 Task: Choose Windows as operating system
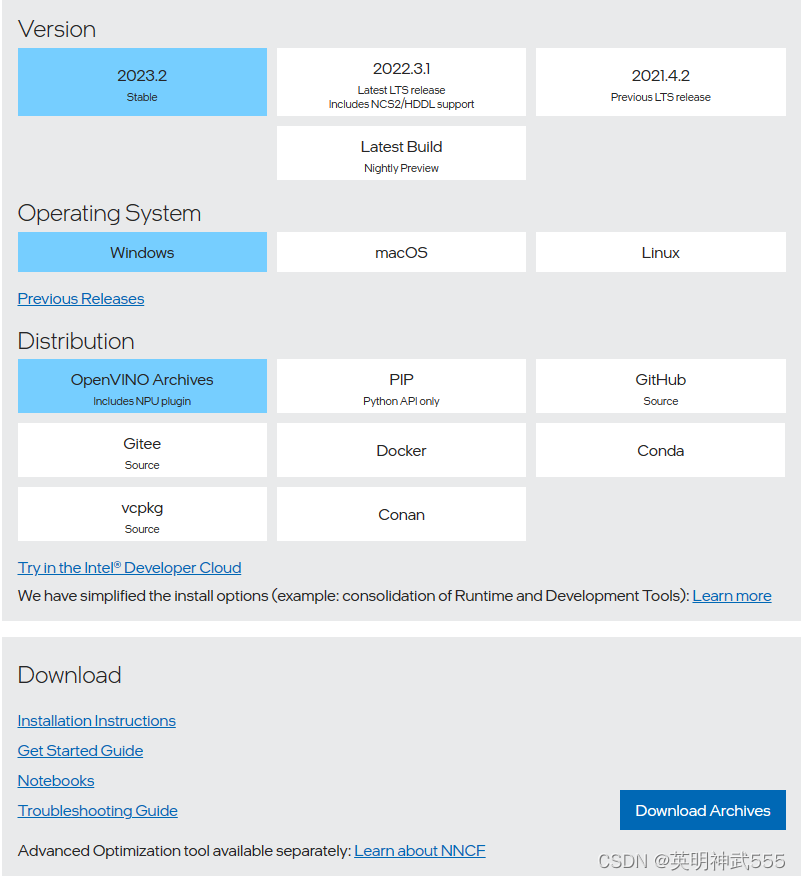coord(142,253)
